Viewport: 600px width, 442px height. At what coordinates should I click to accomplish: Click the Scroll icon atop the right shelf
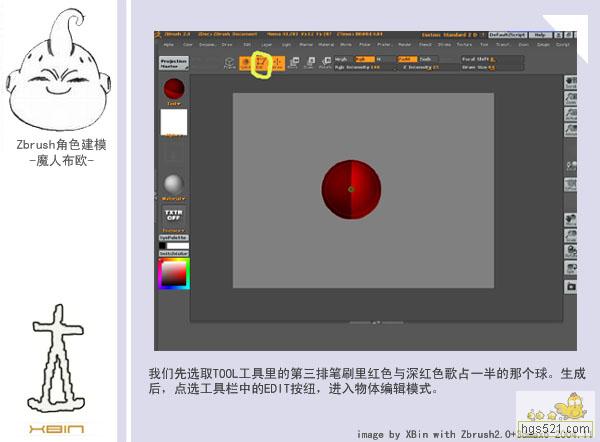pos(571,82)
